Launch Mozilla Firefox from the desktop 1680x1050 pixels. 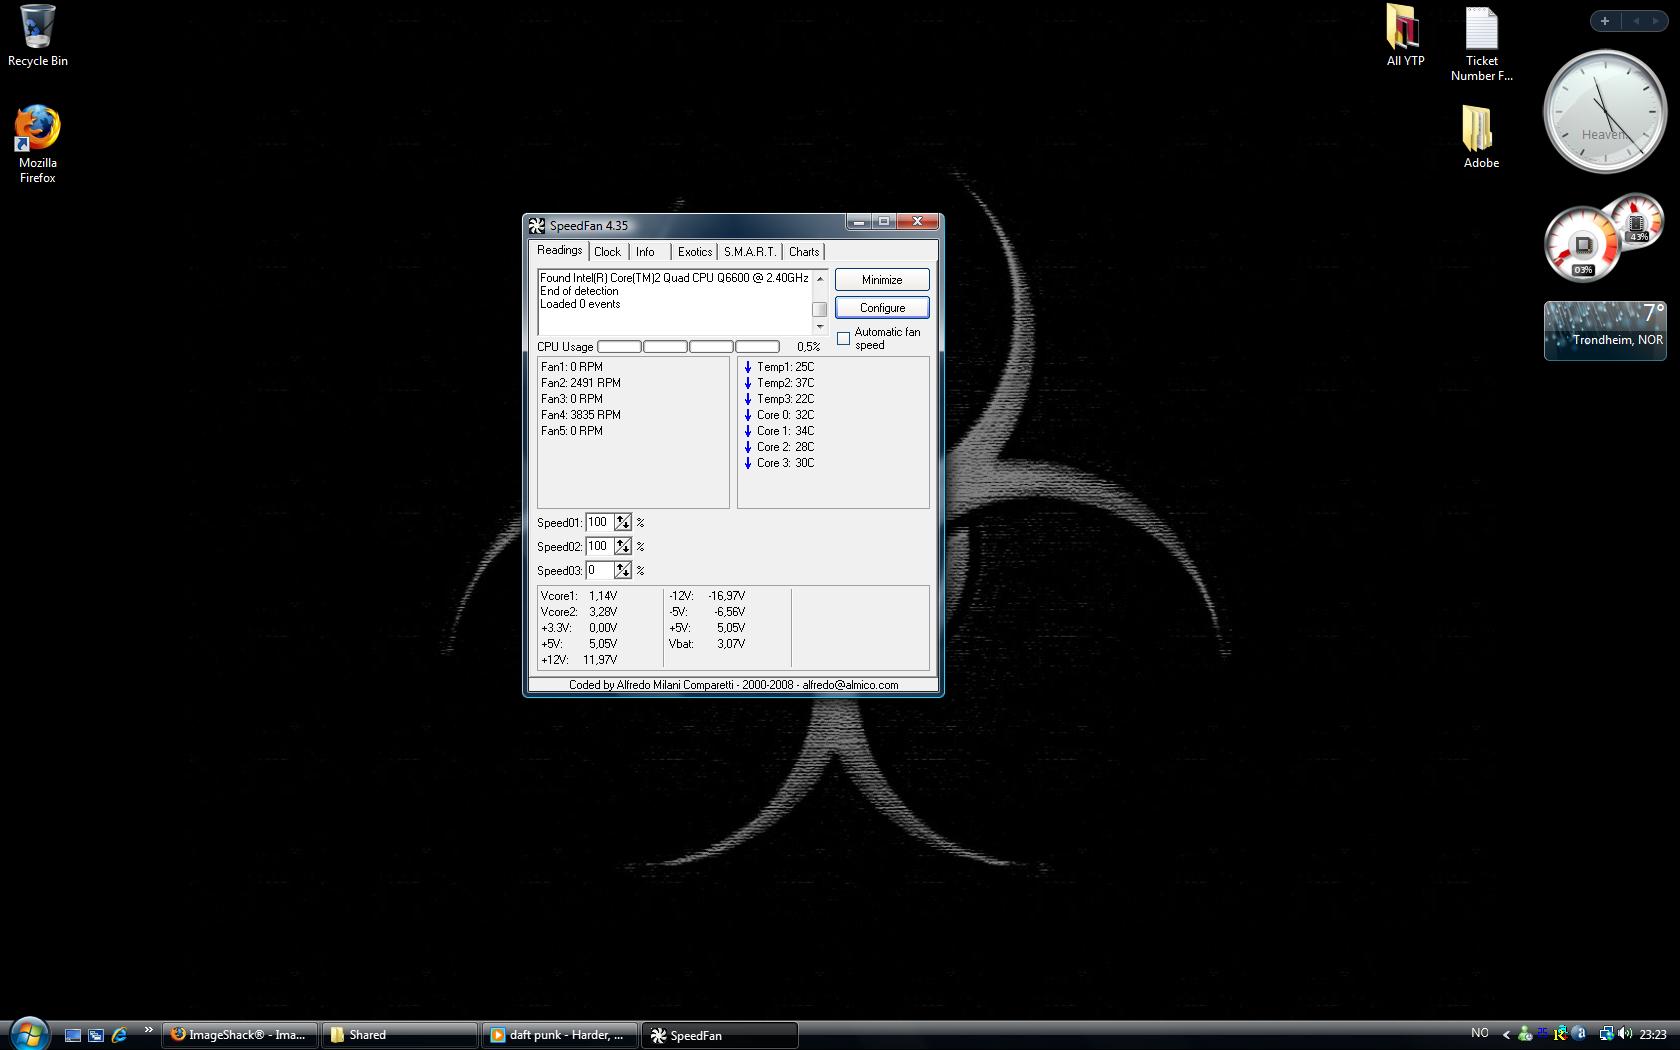37,144
